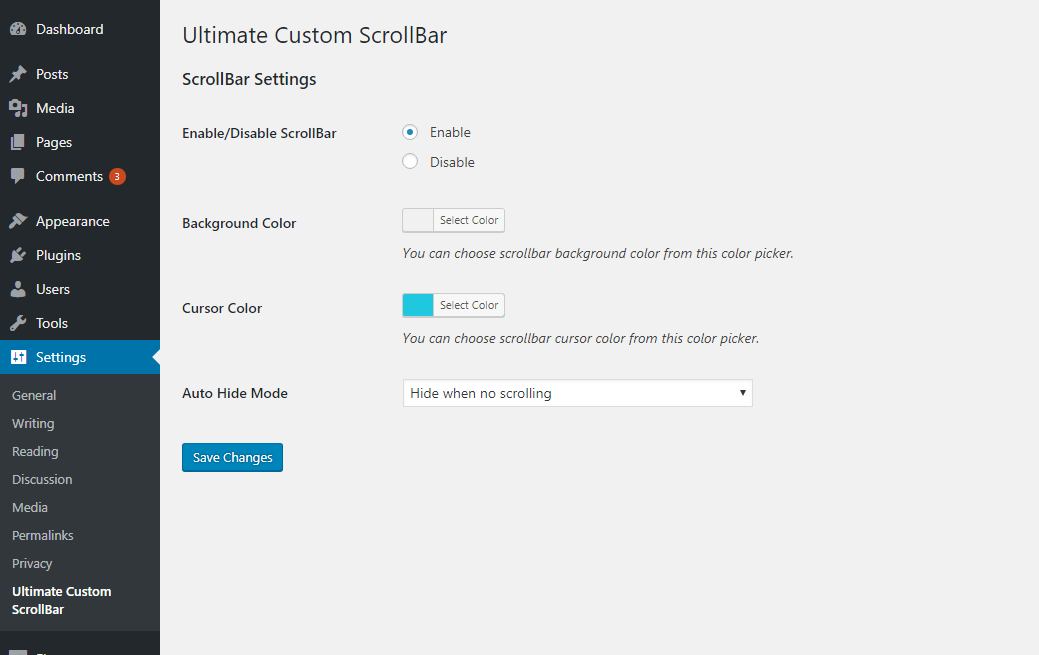Image resolution: width=1039 pixels, height=655 pixels.
Task: Click the Cursor Color cyan swatch
Action: tap(418, 305)
